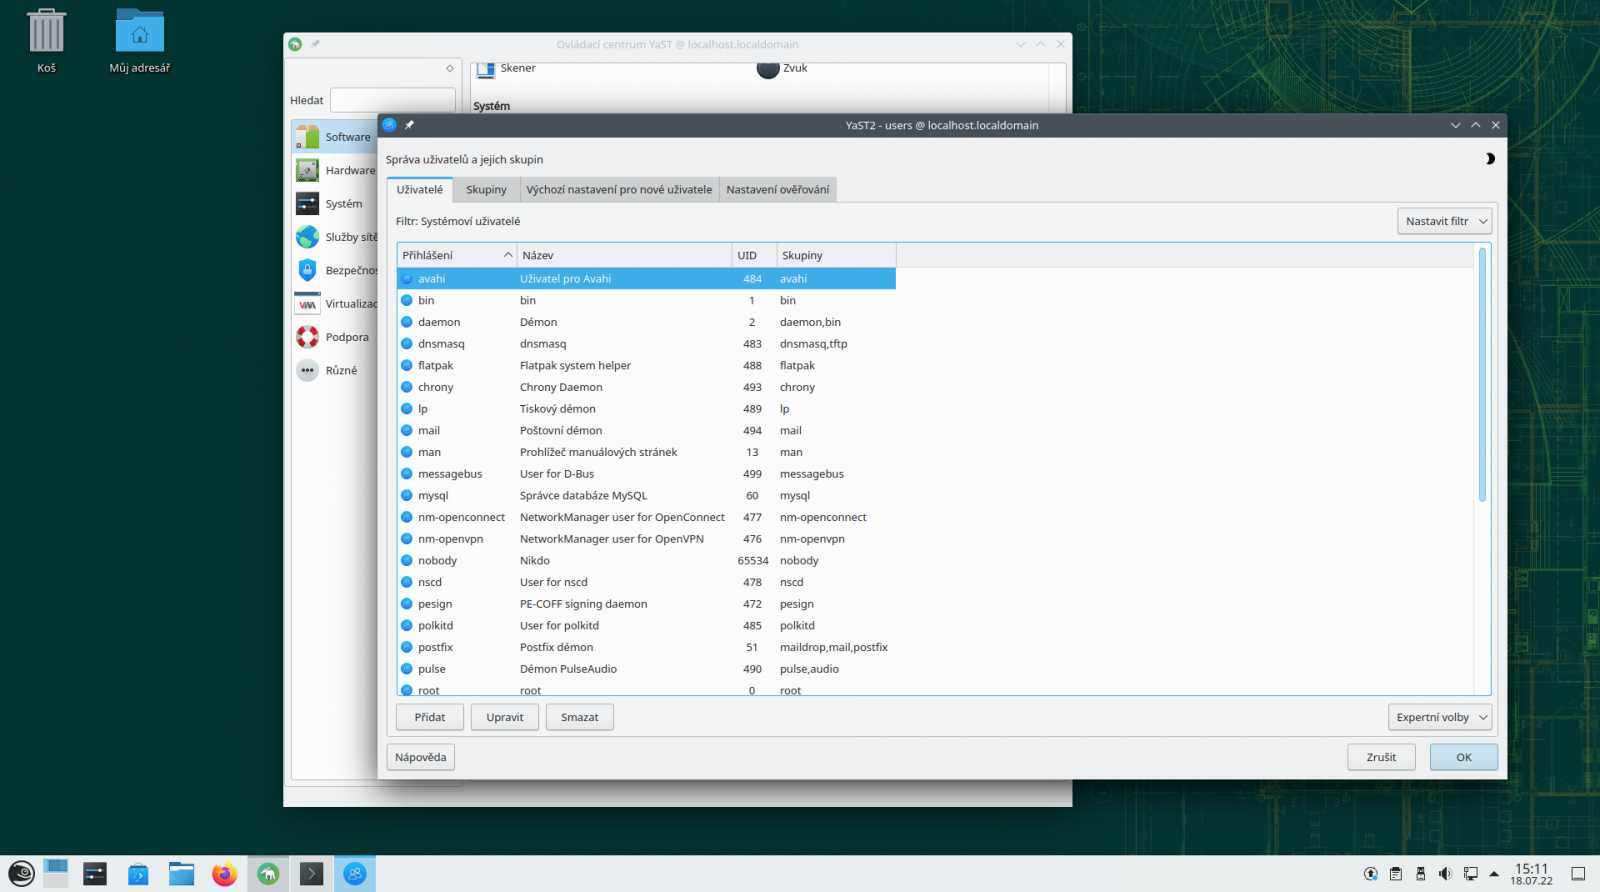Switch to YaST control center taskbar entry

click(x=268, y=874)
